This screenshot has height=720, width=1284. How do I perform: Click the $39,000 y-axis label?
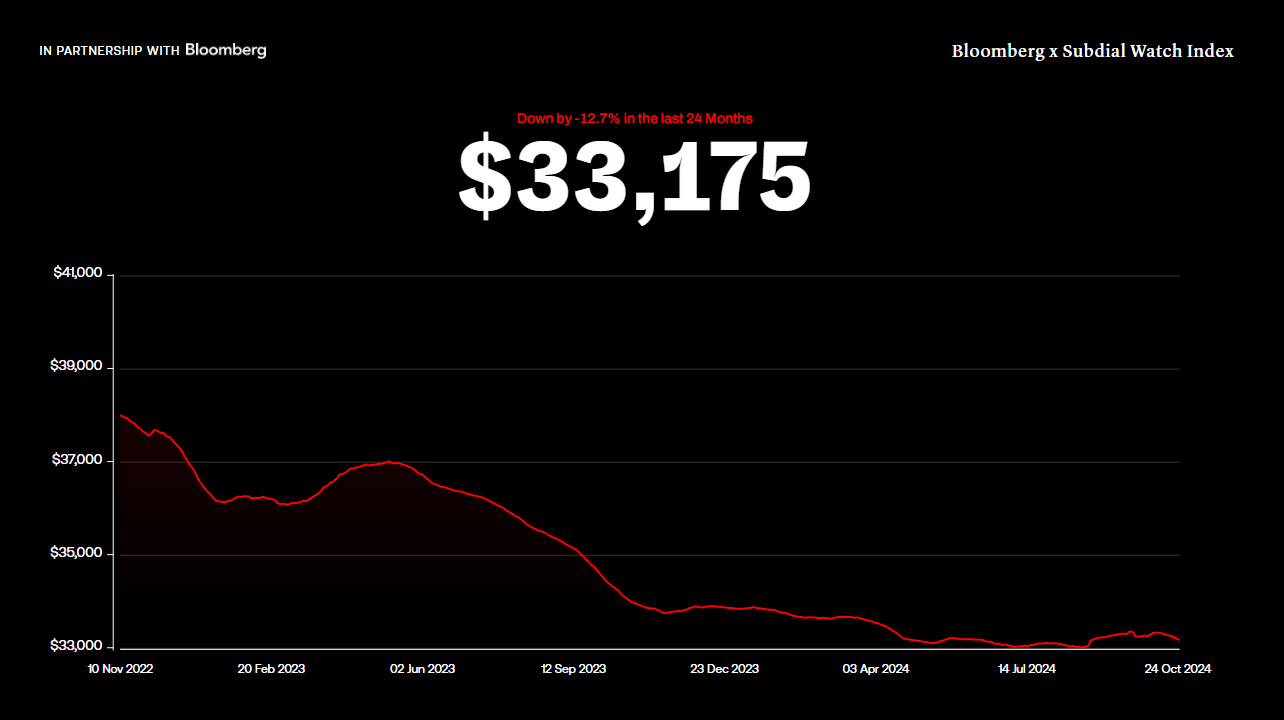pyautogui.click(x=76, y=366)
